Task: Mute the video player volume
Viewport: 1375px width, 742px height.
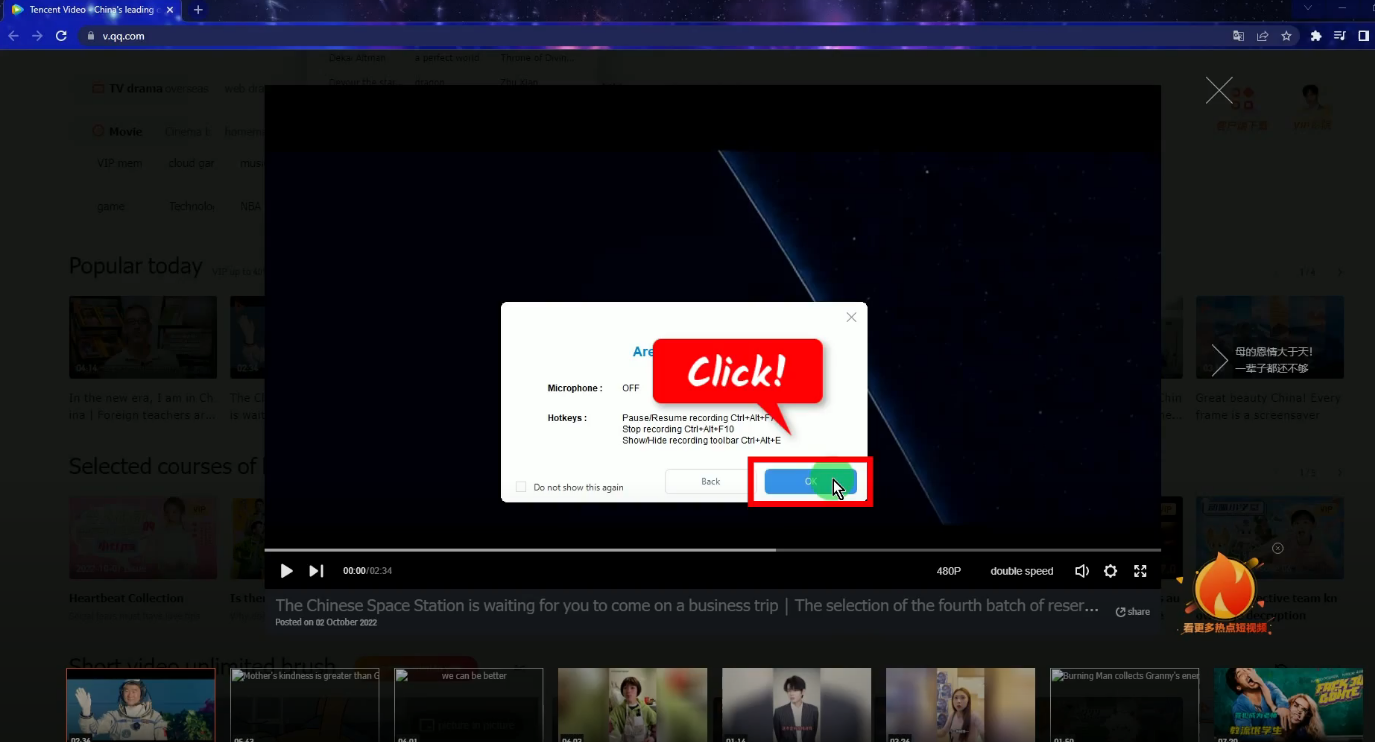Action: pos(1081,571)
